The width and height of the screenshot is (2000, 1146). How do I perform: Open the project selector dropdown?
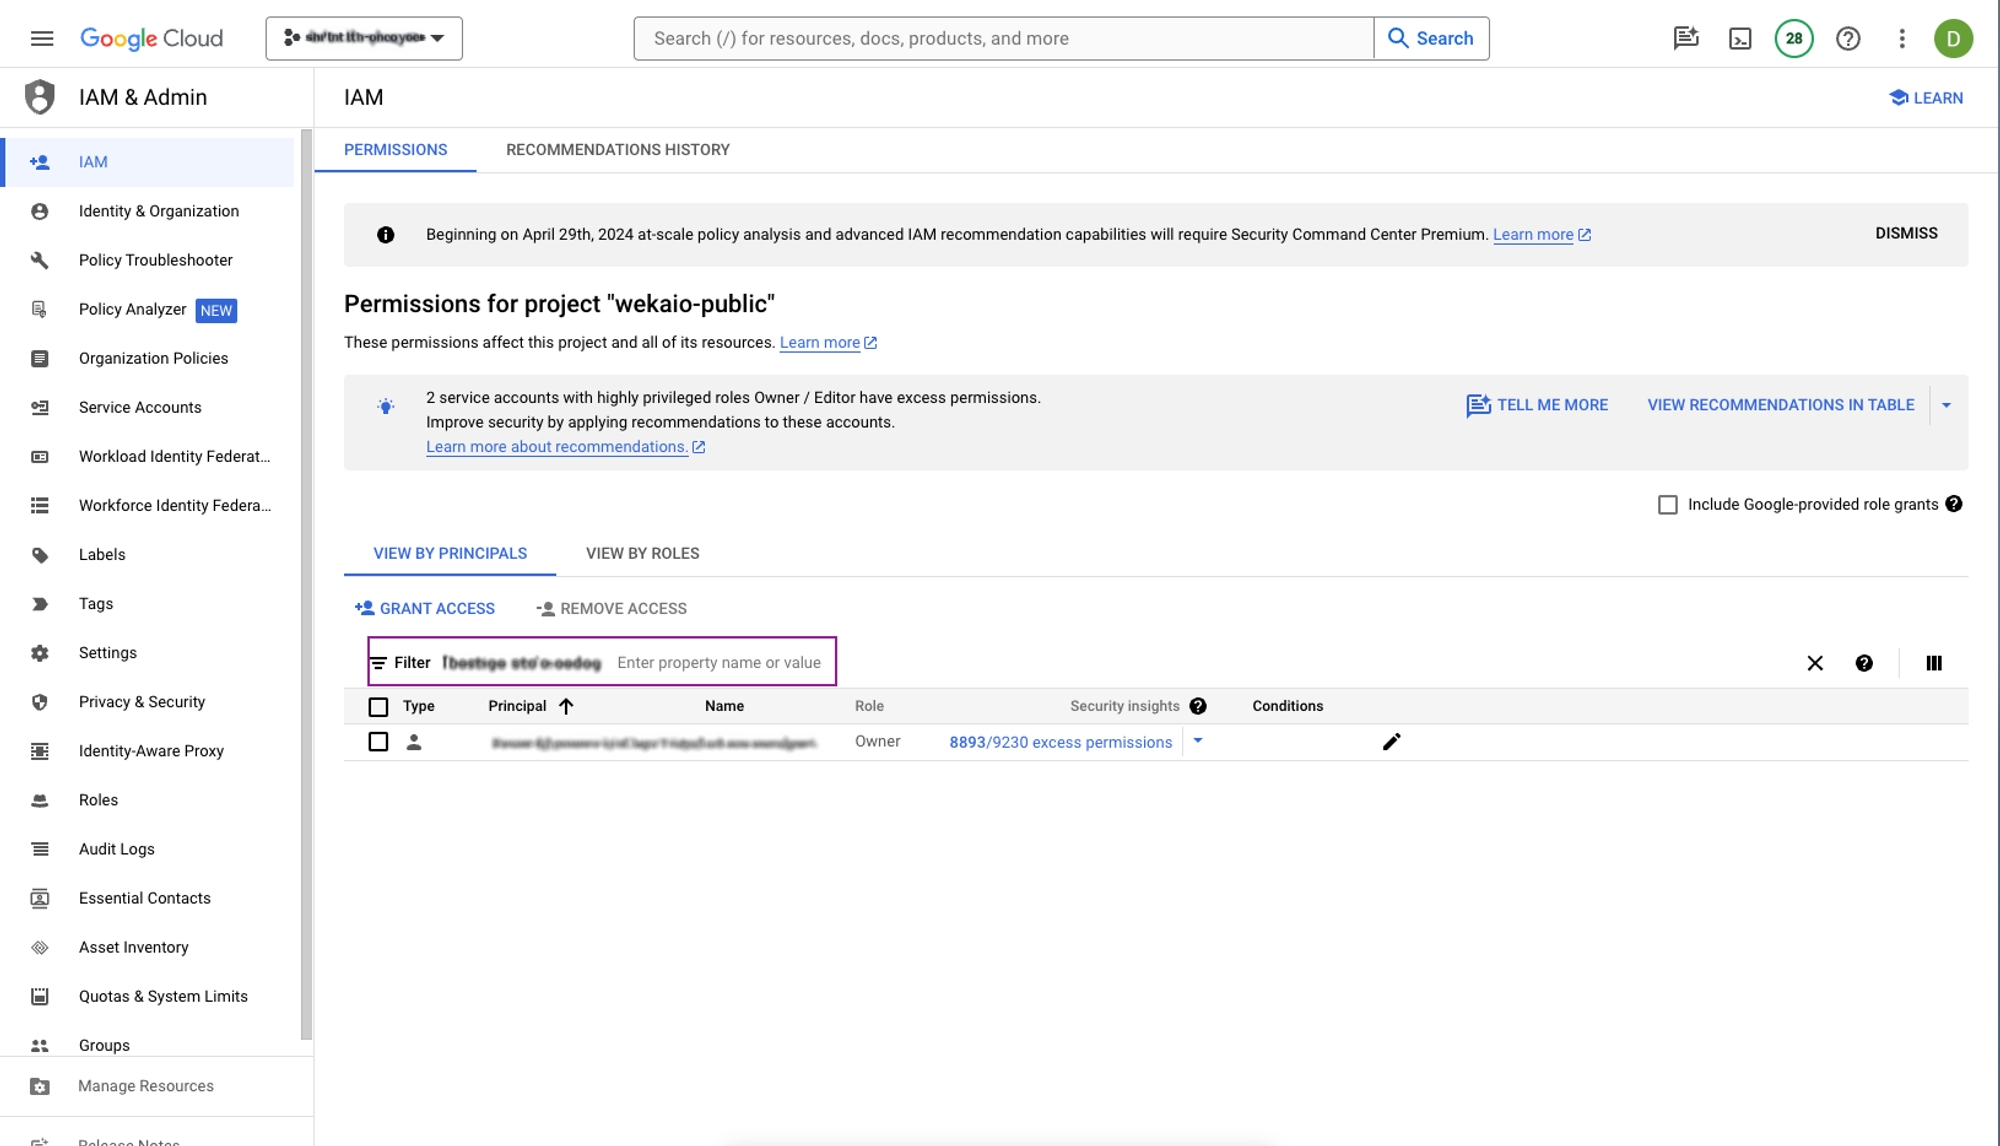[364, 38]
